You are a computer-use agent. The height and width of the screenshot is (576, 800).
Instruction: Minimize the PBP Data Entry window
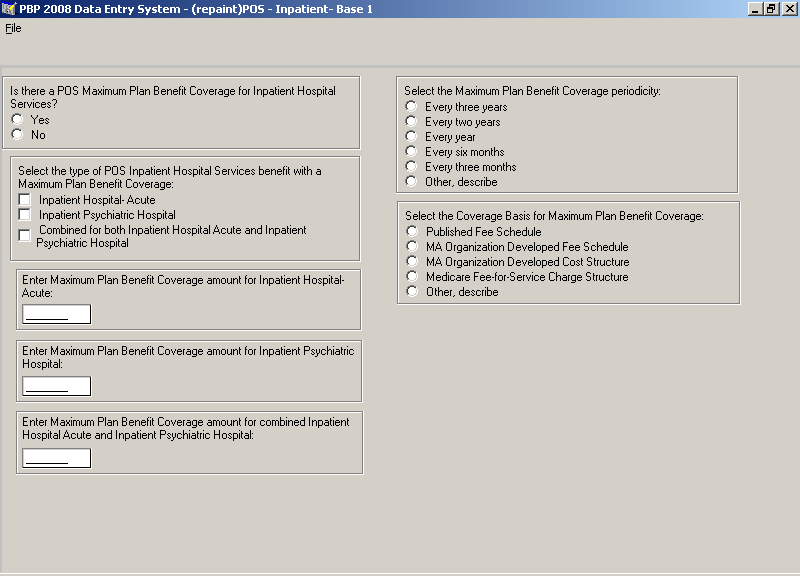[x=755, y=9]
